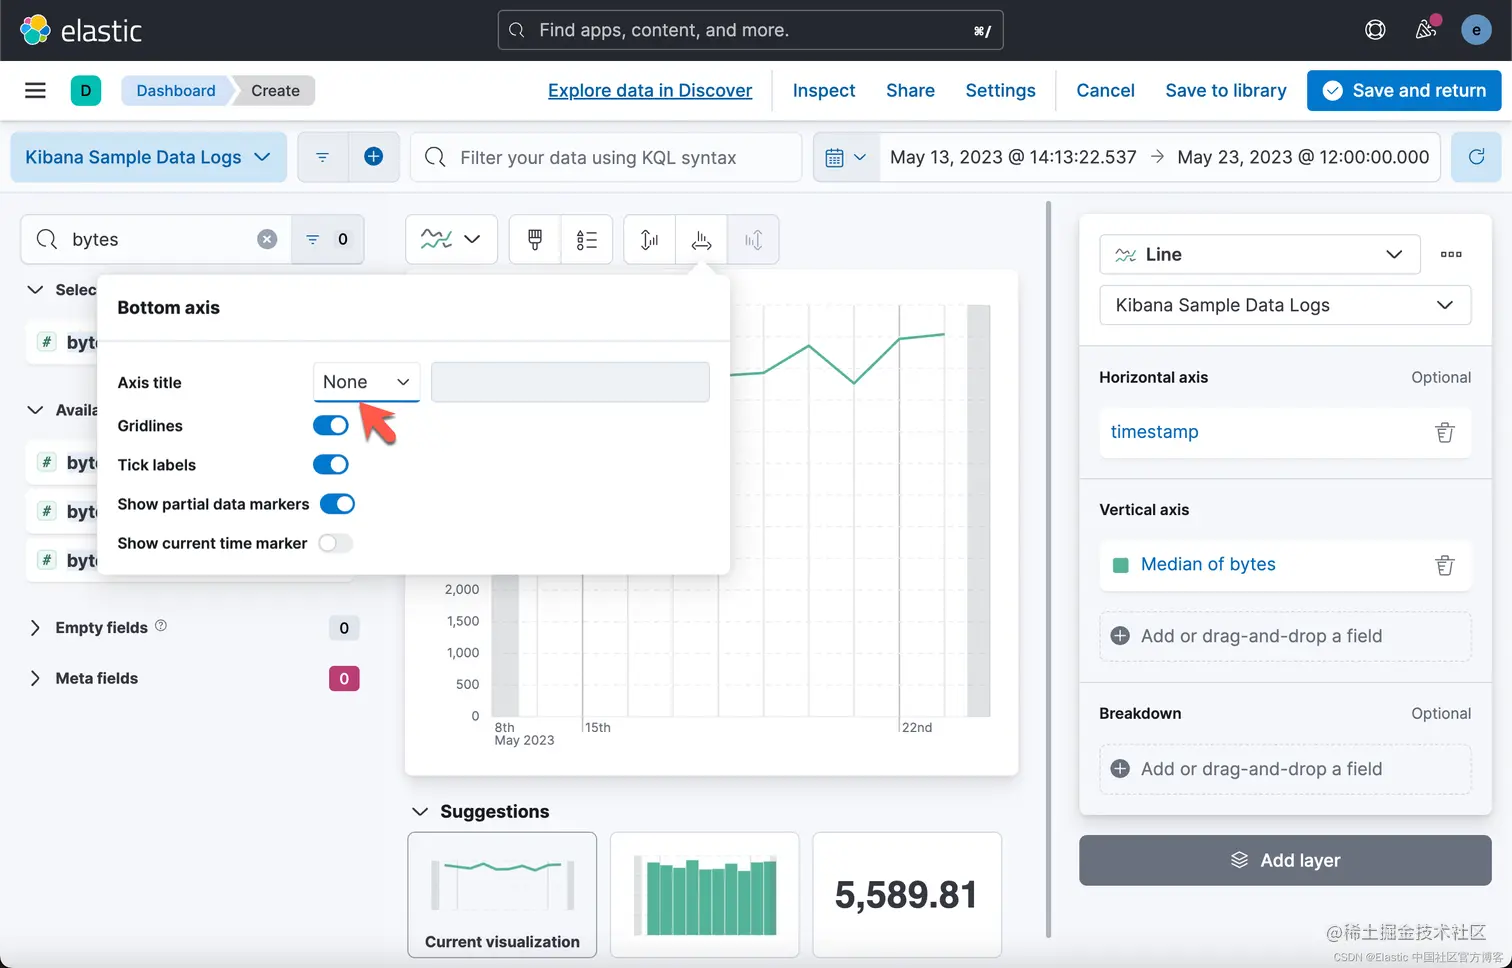Click the Add layer button
The width and height of the screenshot is (1512, 968).
[1285, 860]
